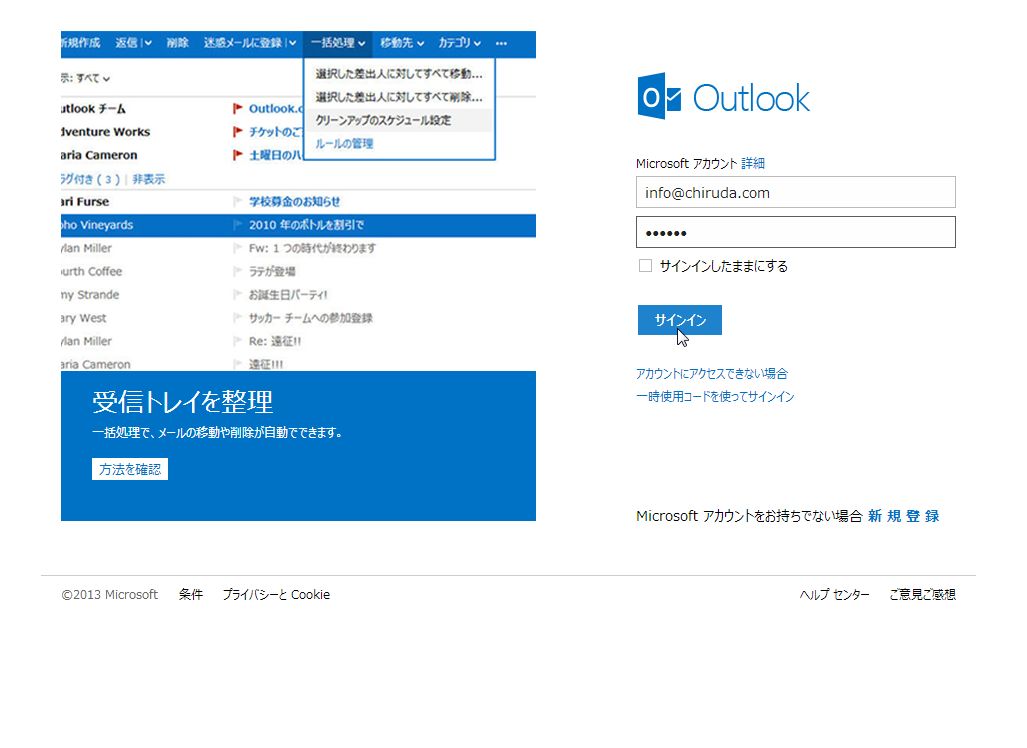Click the ©2013 Microsoft footer text
1027x748 pixels.
pos(109,595)
